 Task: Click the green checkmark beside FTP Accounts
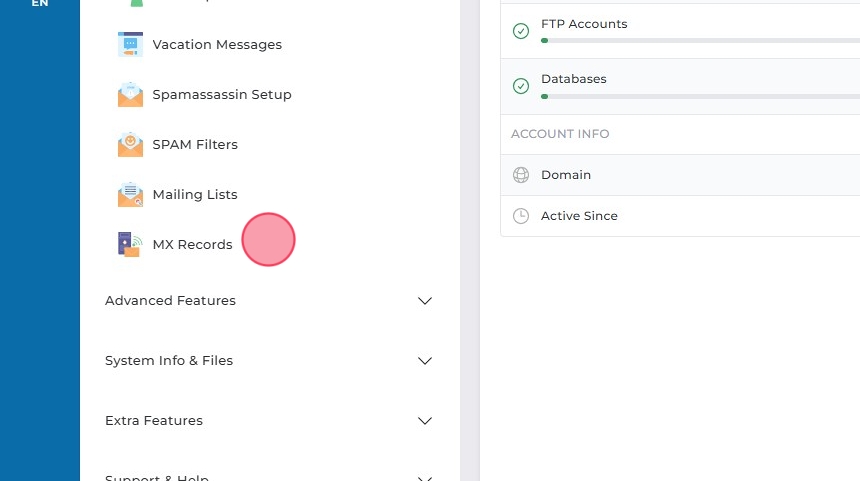point(521,32)
